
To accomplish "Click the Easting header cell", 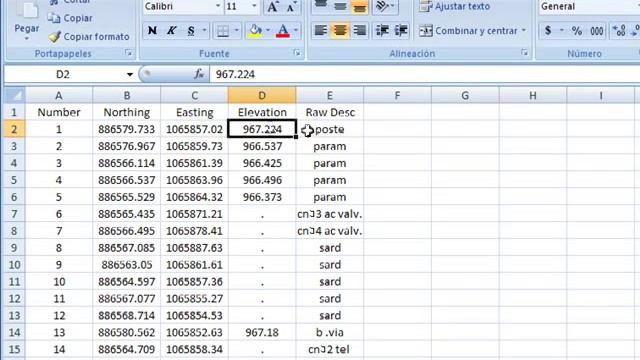I will tap(194, 112).
